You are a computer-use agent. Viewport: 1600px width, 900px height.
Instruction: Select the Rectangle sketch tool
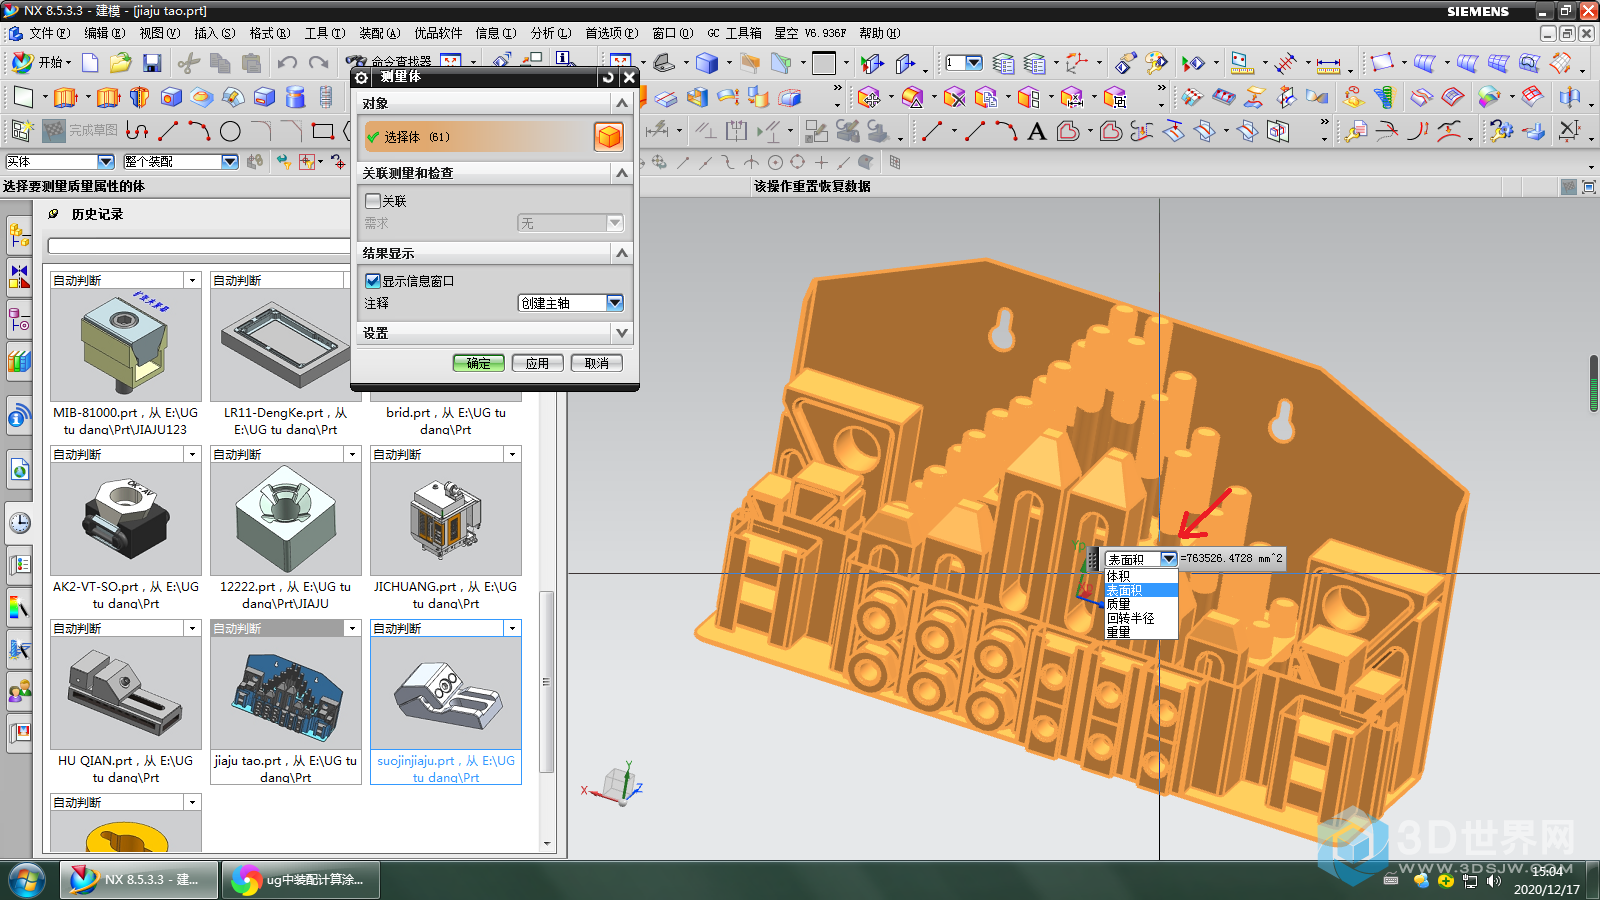322,131
